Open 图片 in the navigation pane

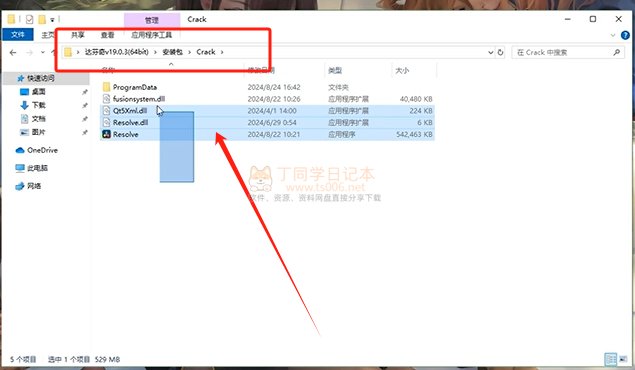pos(39,132)
